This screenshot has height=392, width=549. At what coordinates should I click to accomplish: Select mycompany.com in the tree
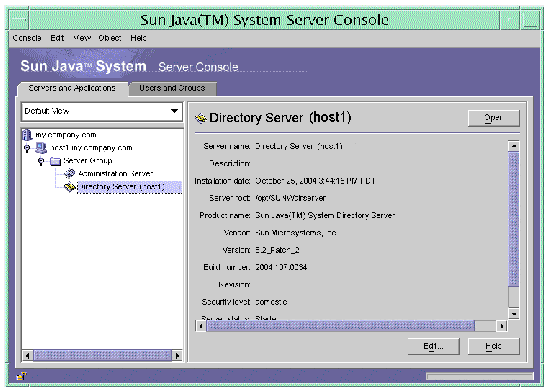(x=66, y=135)
